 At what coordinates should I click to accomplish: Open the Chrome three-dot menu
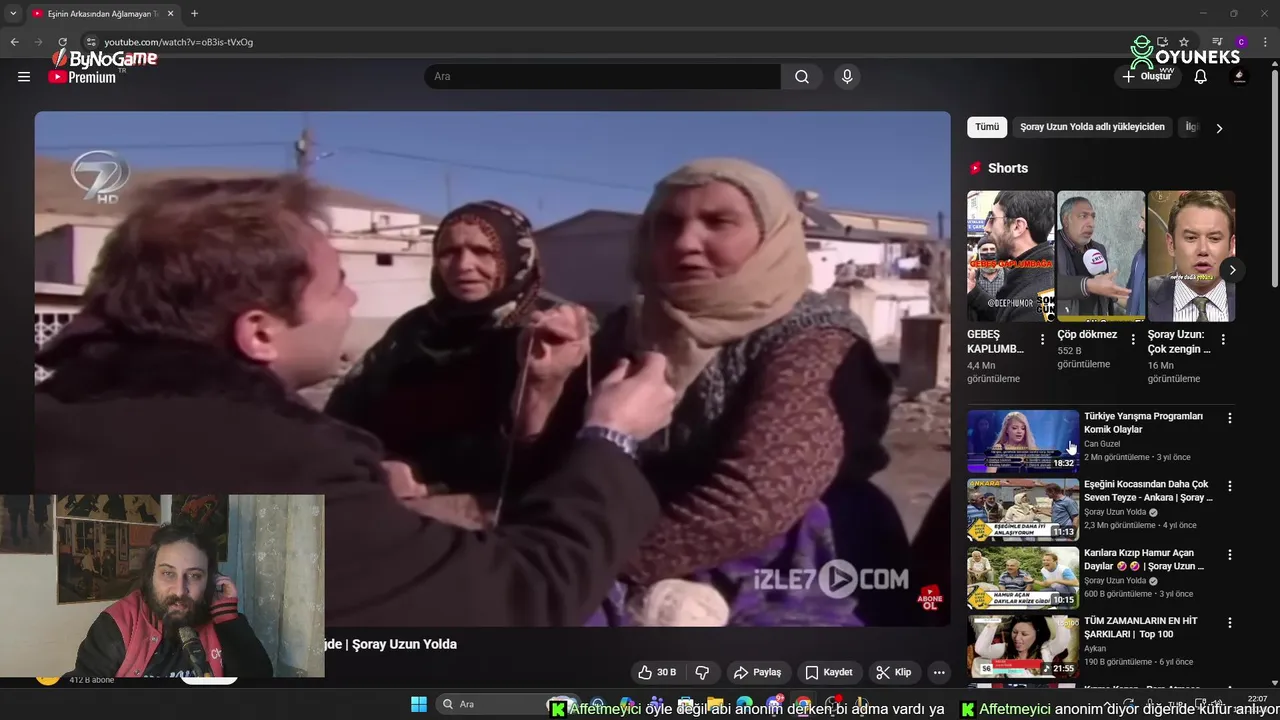[x=1266, y=42]
